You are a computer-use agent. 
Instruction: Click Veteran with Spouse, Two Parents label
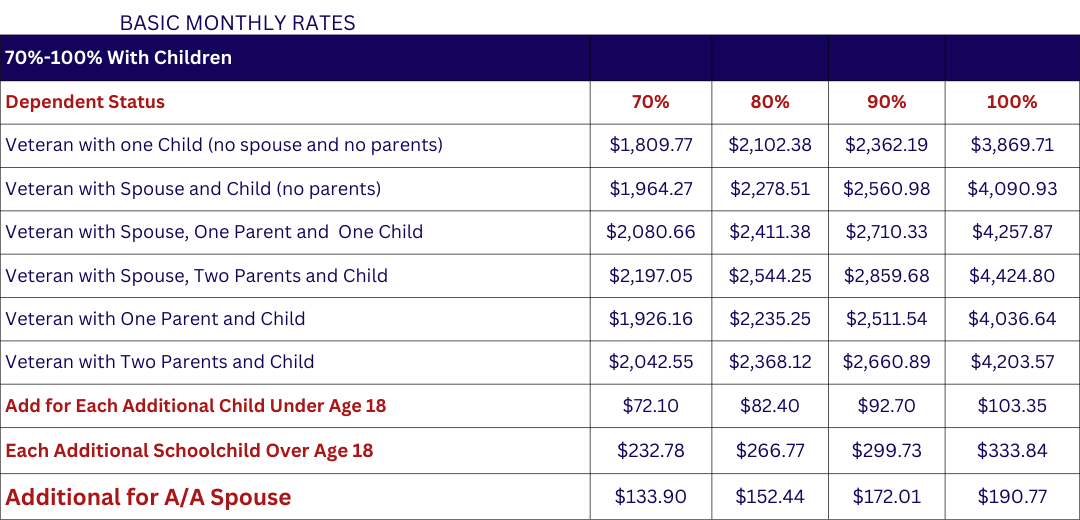pyautogui.click(x=196, y=275)
